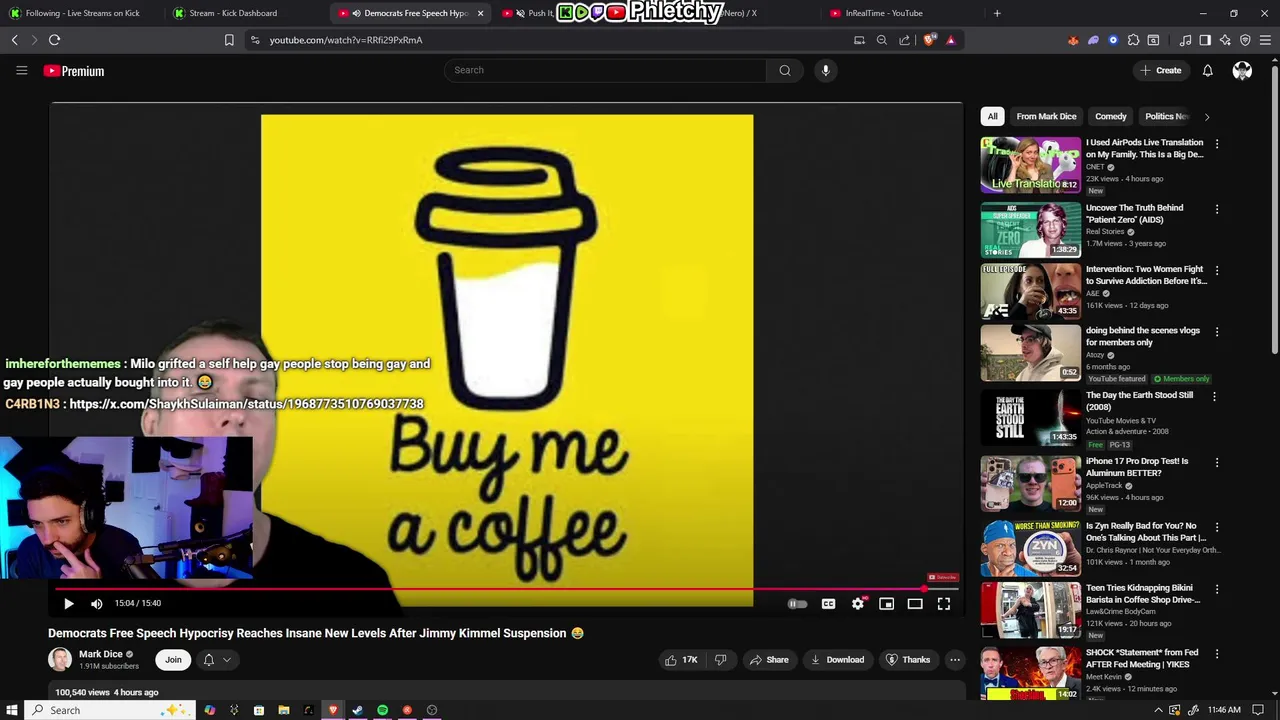This screenshot has height=720, width=1280.
Task: Open the account avatar menu
Action: (x=1242, y=70)
